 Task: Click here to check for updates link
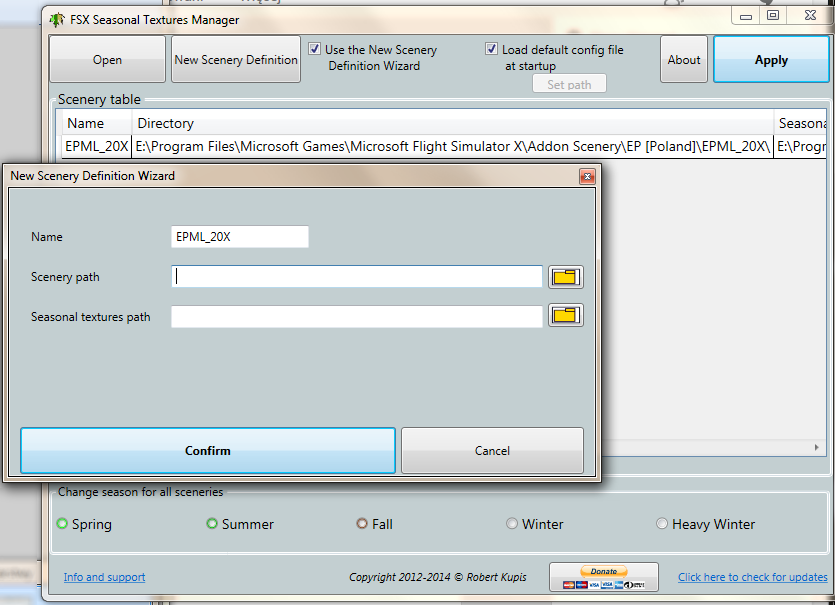pos(752,577)
